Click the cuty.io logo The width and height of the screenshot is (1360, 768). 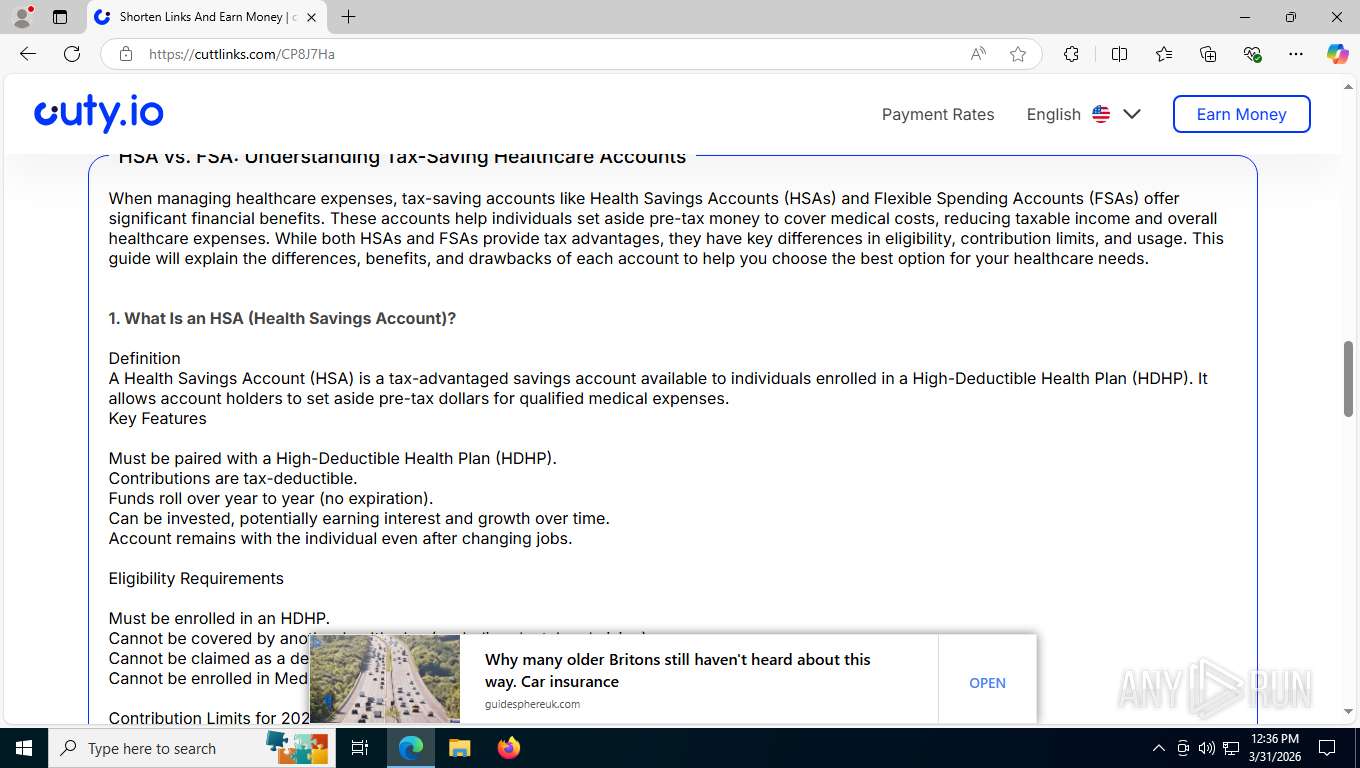[x=99, y=114]
